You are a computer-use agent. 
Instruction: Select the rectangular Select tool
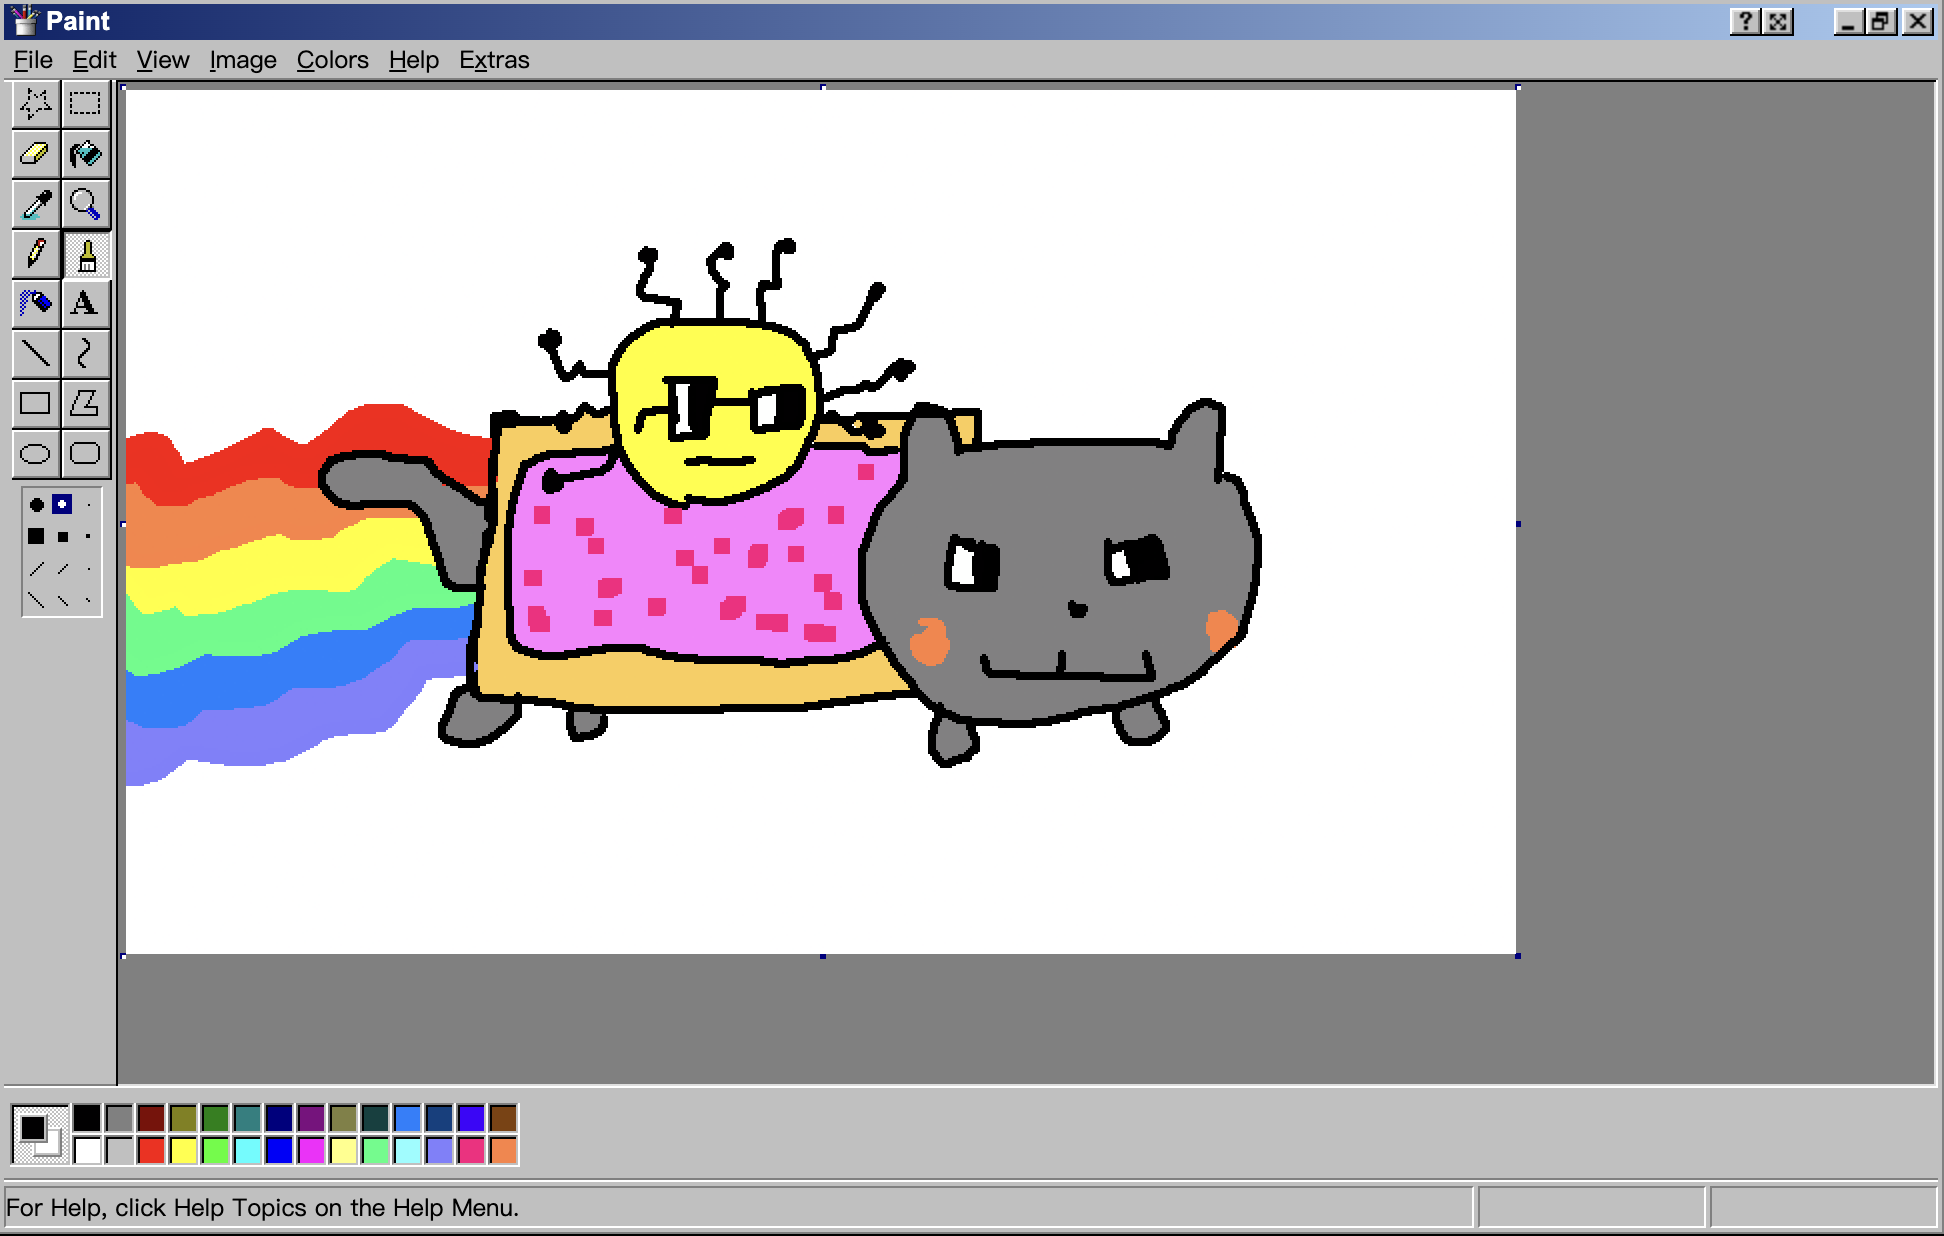[85, 103]
